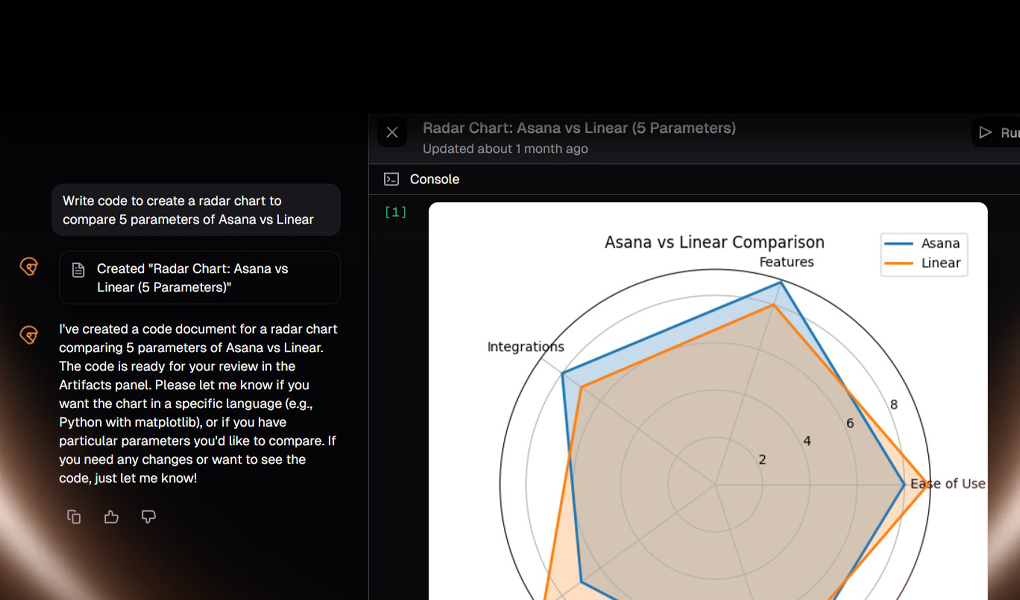Give thumbs down to the response
This screenshot has height=600, width=1020.
(x=149, y=517)
